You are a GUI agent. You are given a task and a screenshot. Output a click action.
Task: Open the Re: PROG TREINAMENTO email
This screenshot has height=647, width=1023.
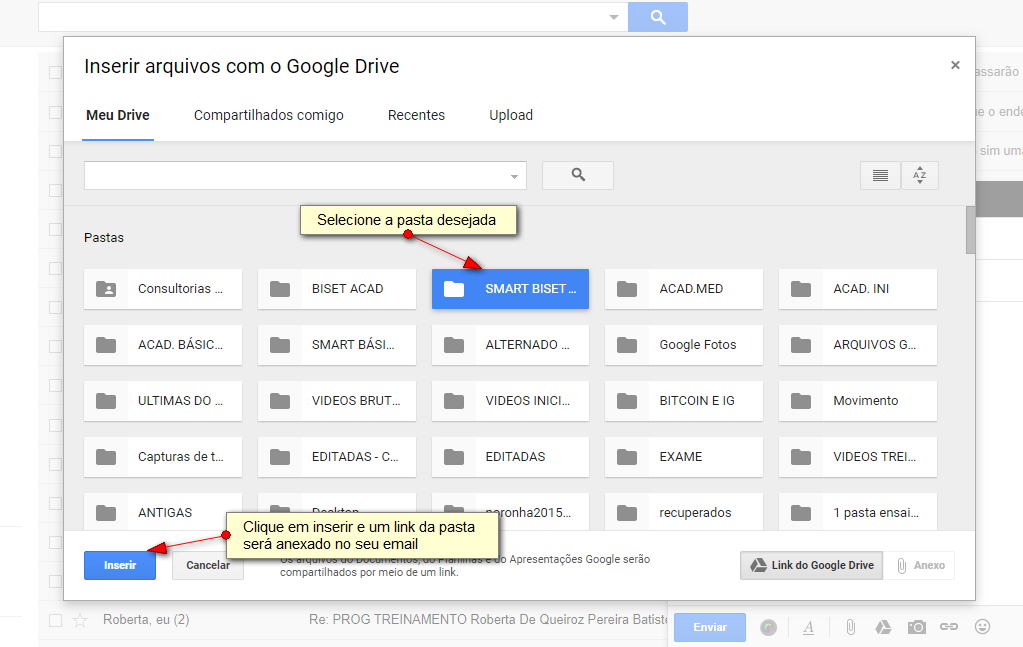(488, 620)
